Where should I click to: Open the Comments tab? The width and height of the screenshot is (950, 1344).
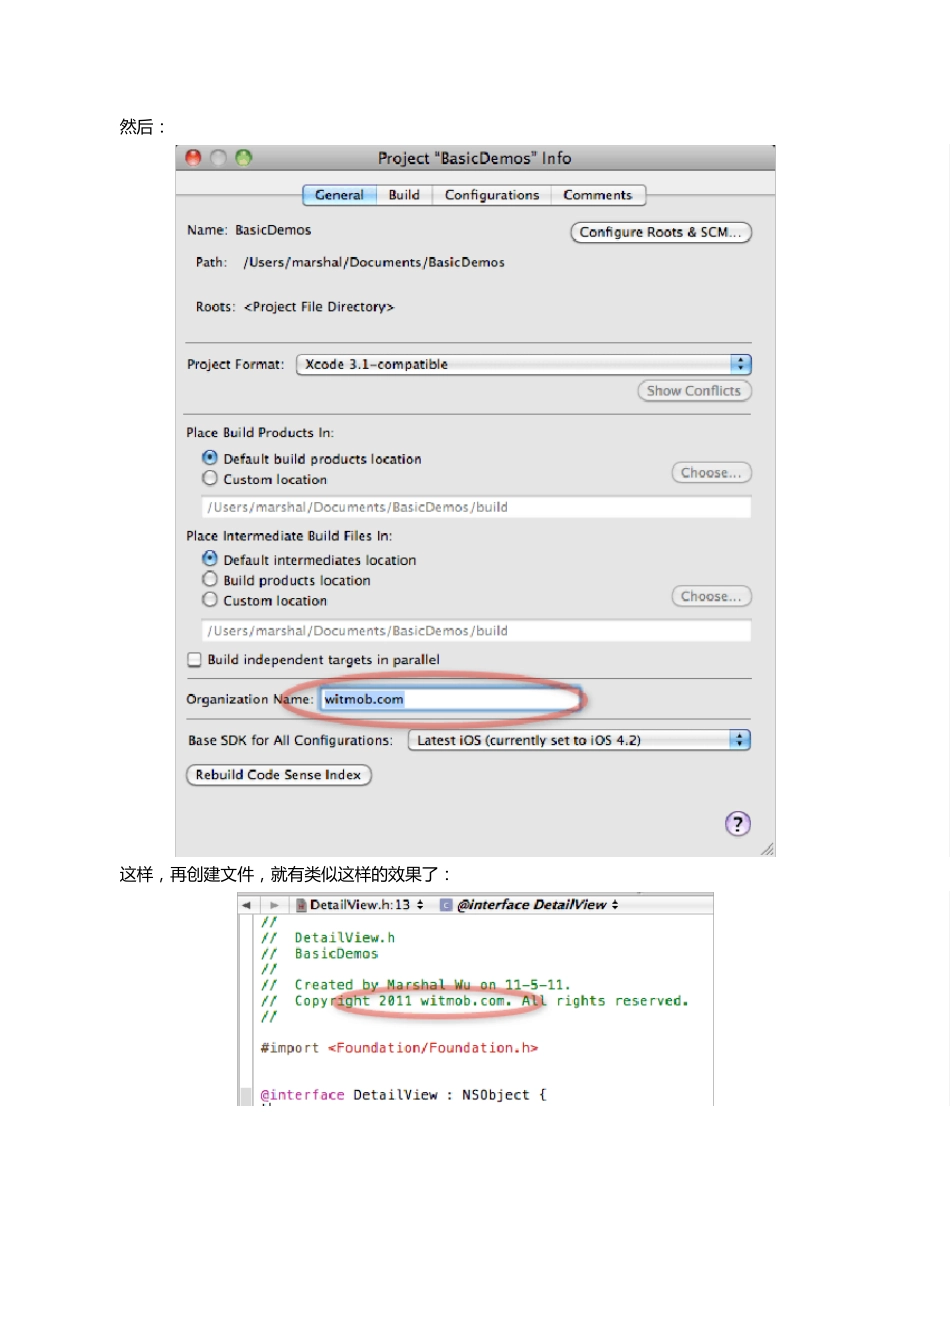(597, 195)
